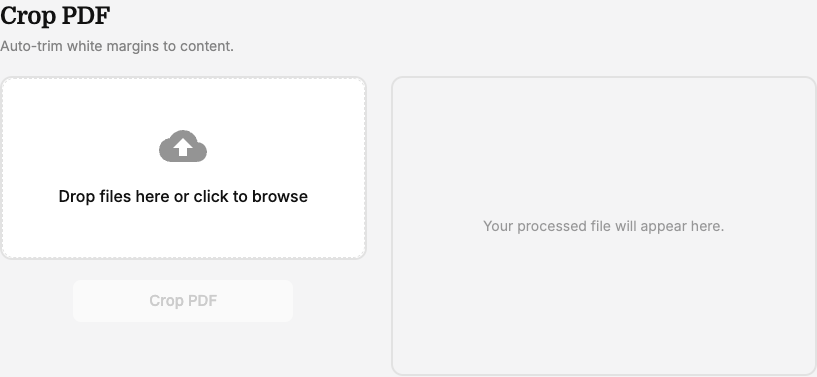Click "Your processed file will appear here" text
This screenshot has height=377, width=817.
[603, 226]
